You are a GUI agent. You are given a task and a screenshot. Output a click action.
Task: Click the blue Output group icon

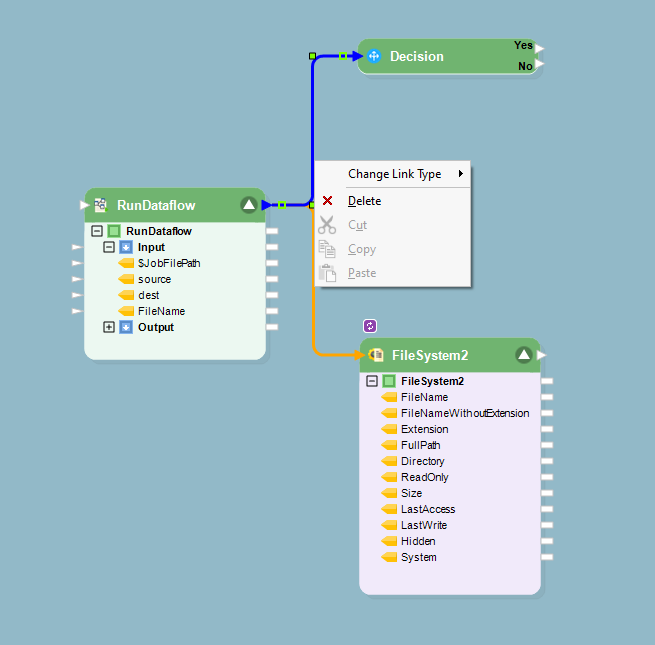pos(126,327)
